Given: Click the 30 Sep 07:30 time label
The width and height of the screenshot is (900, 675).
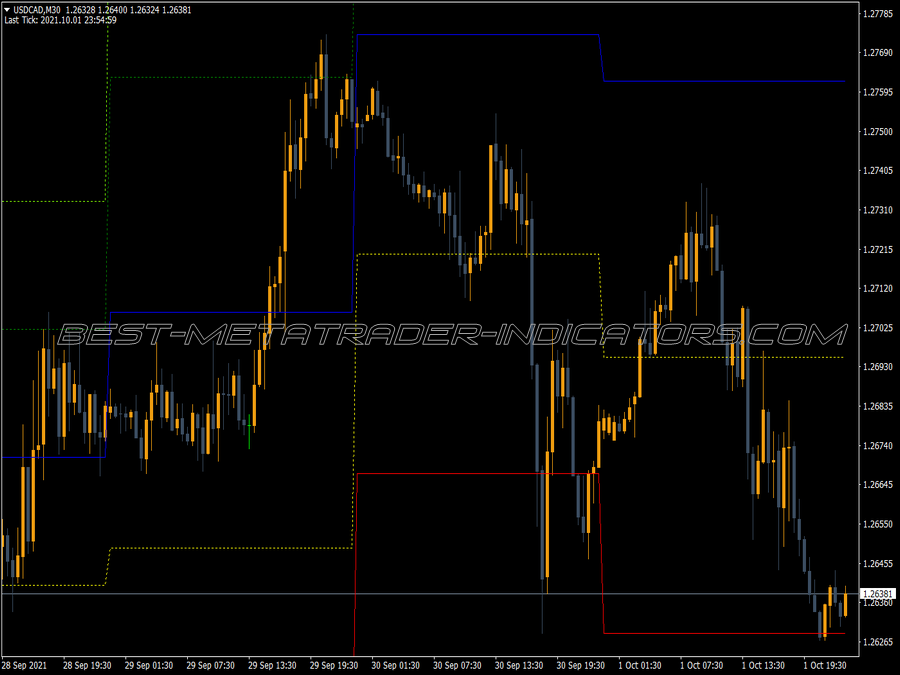Looking at the screenshot, I should (x=457, y=665).
